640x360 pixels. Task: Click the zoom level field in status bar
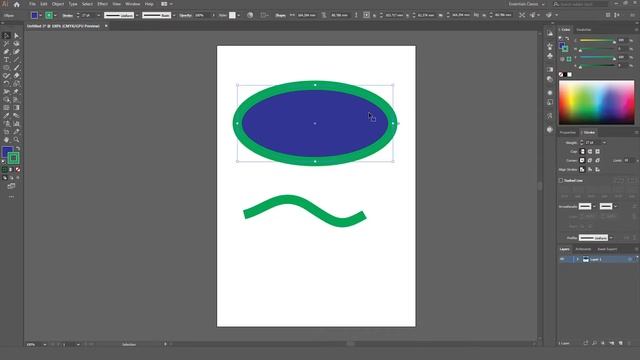(33, 344)
